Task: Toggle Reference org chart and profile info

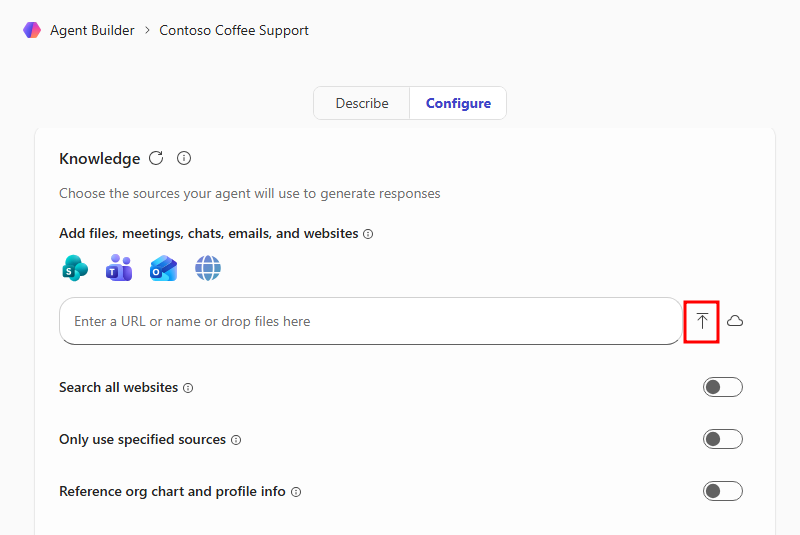Action: click(722, 491)
